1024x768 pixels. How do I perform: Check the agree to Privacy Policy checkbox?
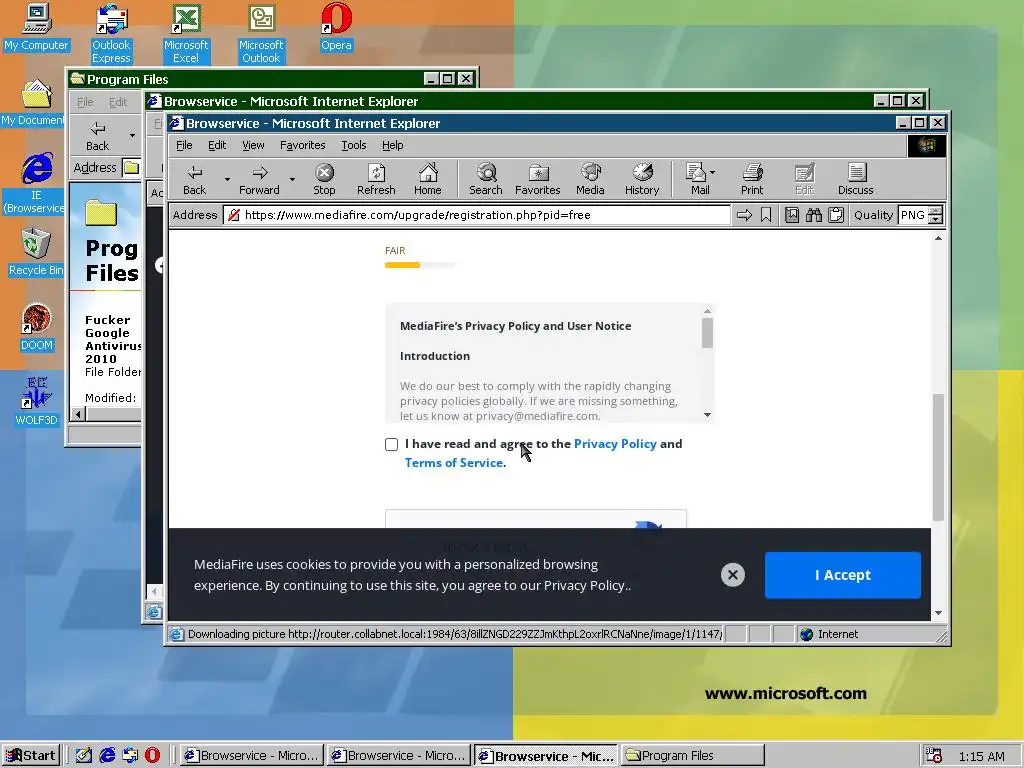pyautogui.click(x=391, y=444)
